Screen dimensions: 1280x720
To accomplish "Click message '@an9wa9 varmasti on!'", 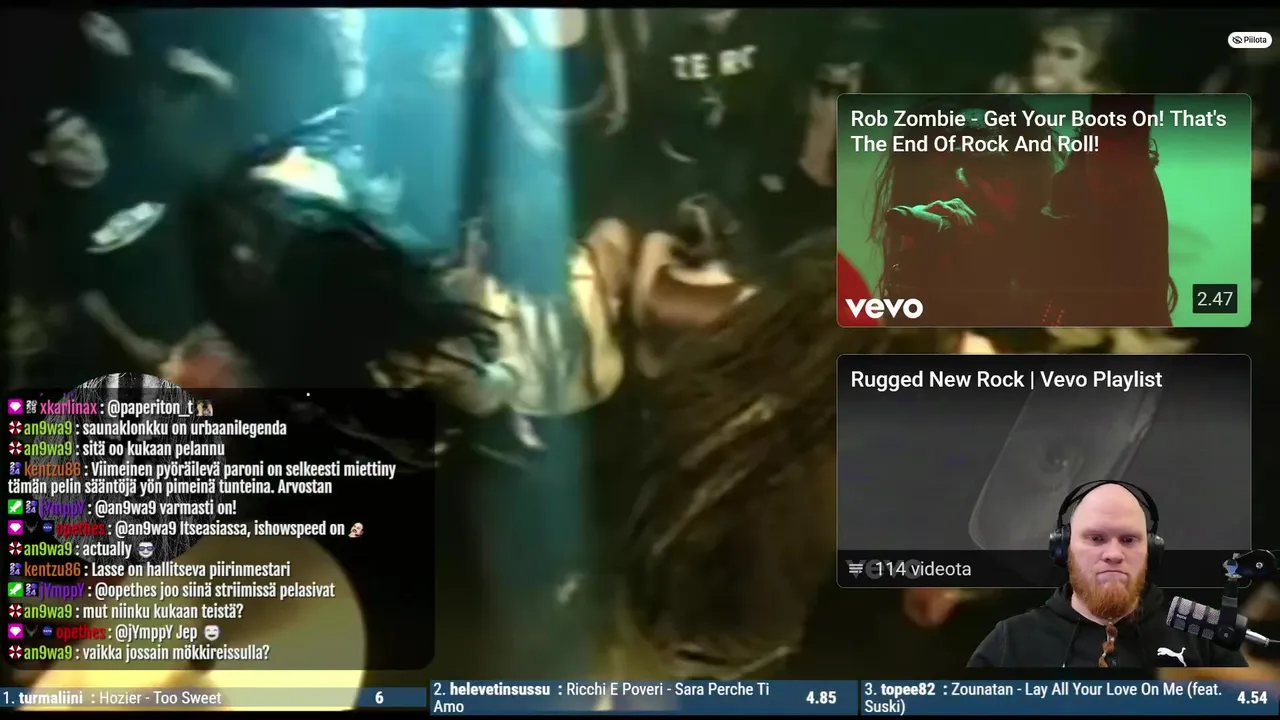I will pos(166,508).
